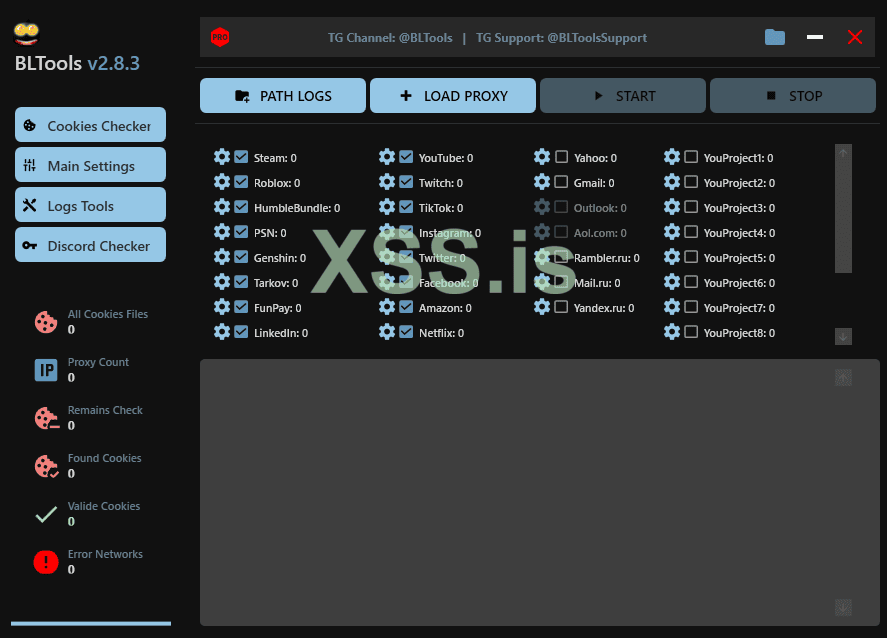Click the red logo icon in header
This screenshot has height=638, width=887.
coord(220,37)
